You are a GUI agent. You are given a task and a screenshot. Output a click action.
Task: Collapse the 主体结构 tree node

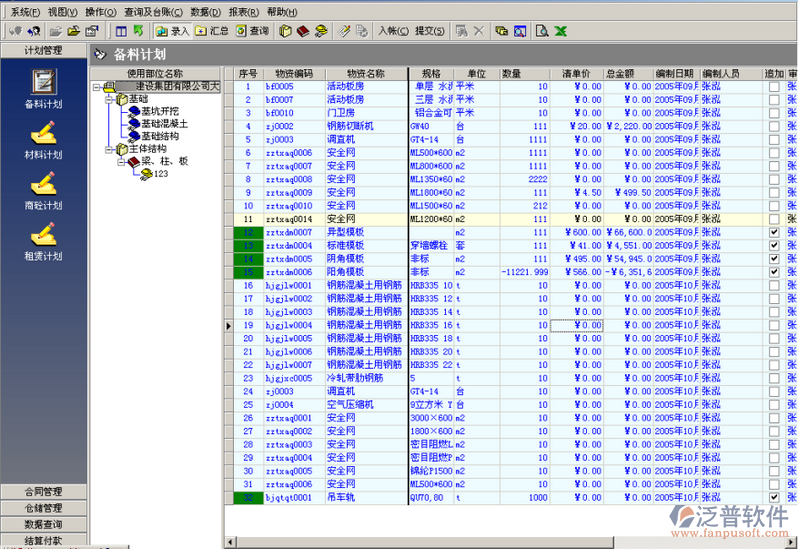click(x=108, y=149)
